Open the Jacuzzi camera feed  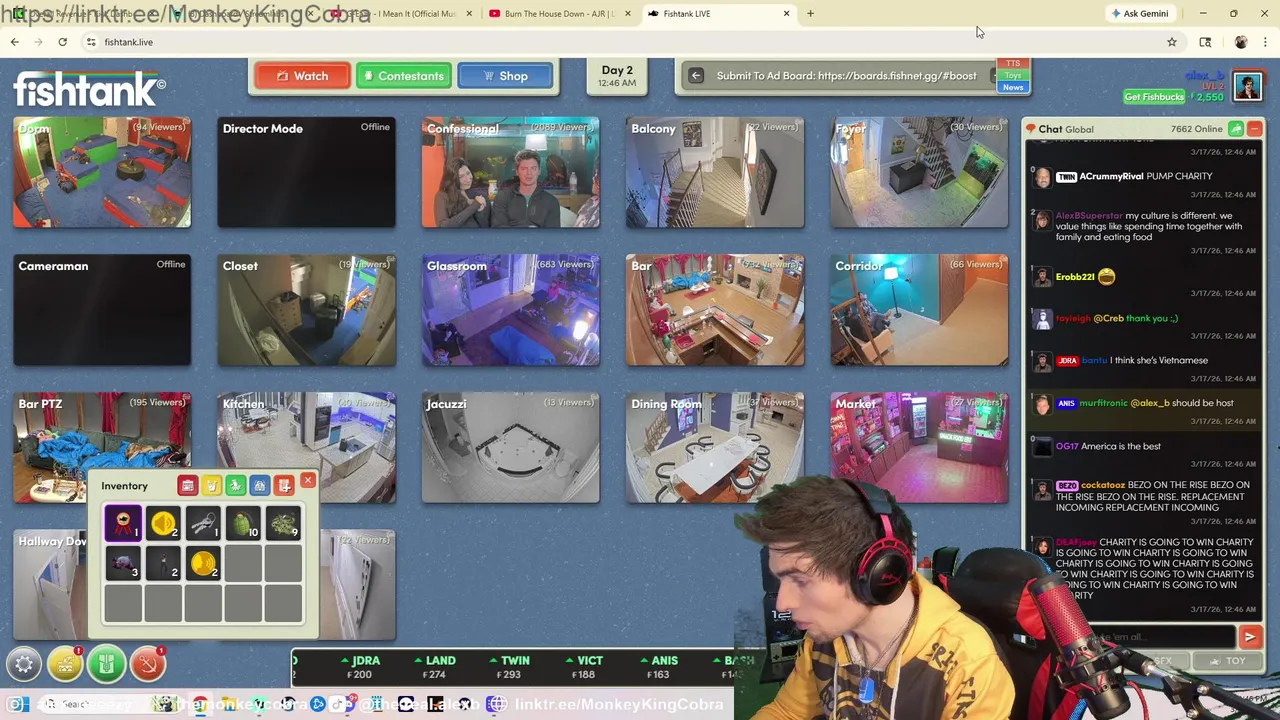click(510, 448)
